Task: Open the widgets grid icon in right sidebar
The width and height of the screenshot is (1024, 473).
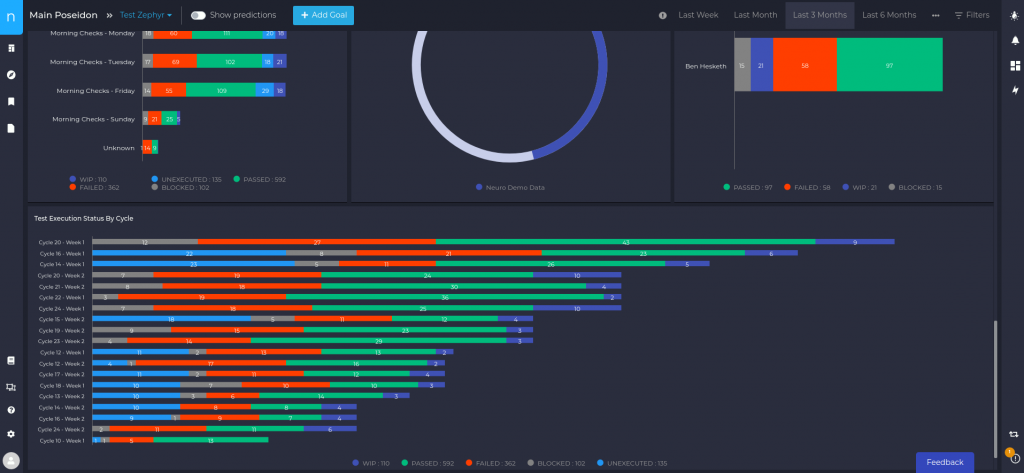Action: pos(1015,65)
